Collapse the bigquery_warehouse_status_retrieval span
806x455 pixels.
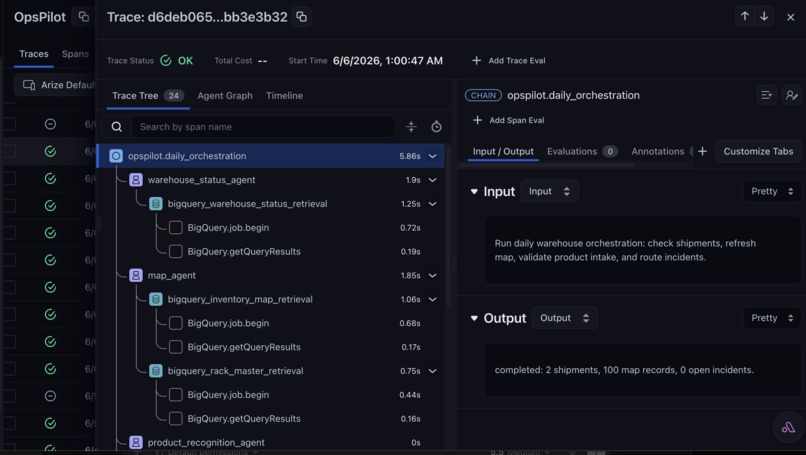pyautogui.click(x=433, y=204)
